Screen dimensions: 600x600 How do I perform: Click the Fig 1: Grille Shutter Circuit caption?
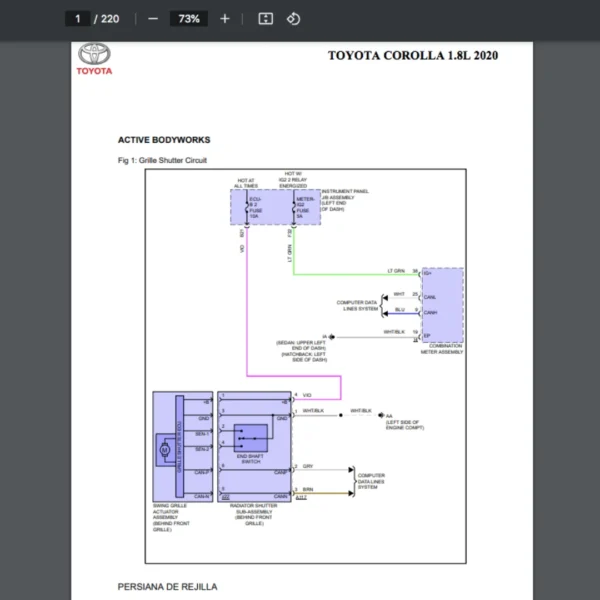coord(162,160)
